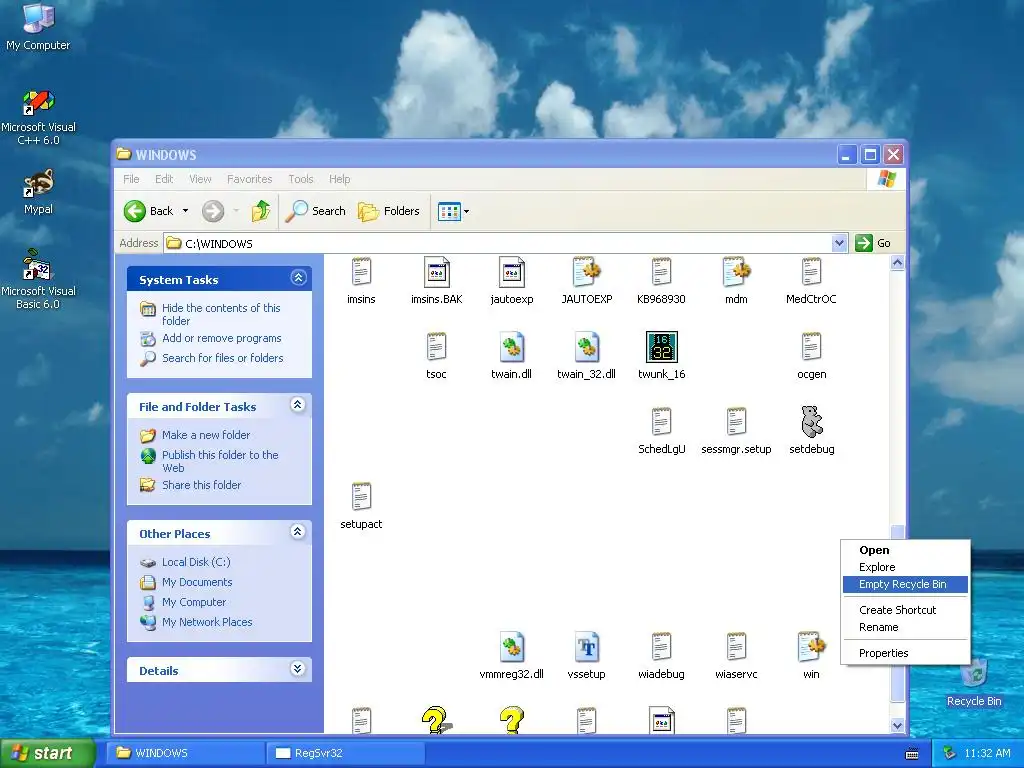This screenshot has width=1024, height=768.
Task: Choose Explore in the context menu
Action: tap(905, 568)
